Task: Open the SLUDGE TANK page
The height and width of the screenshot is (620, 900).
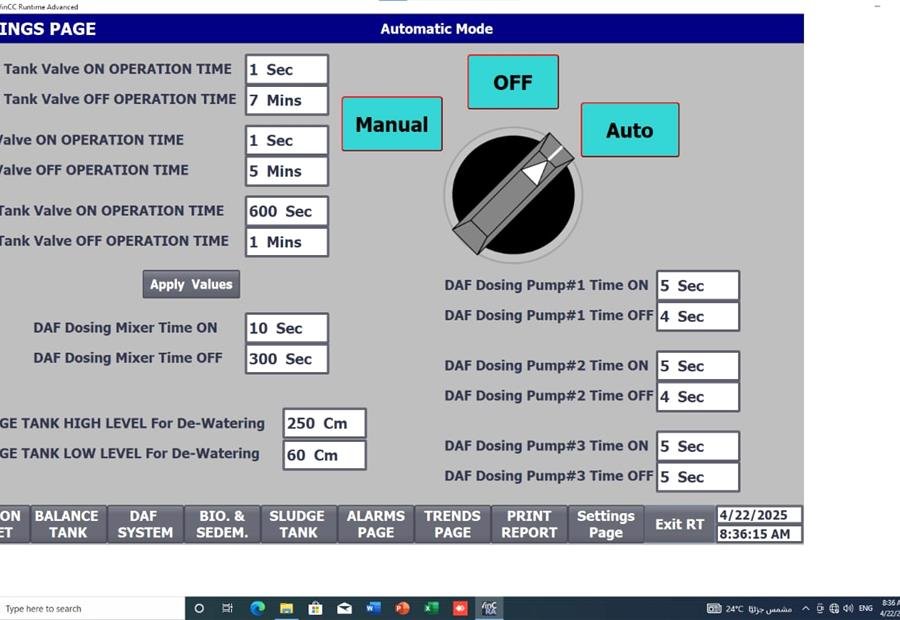Action: click(298, 524)
